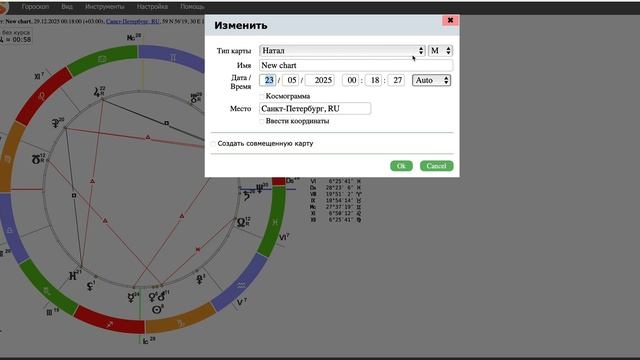Enable the Космограмма checkbox
This screenshot has width=640, height=360.
pos(262,96)
